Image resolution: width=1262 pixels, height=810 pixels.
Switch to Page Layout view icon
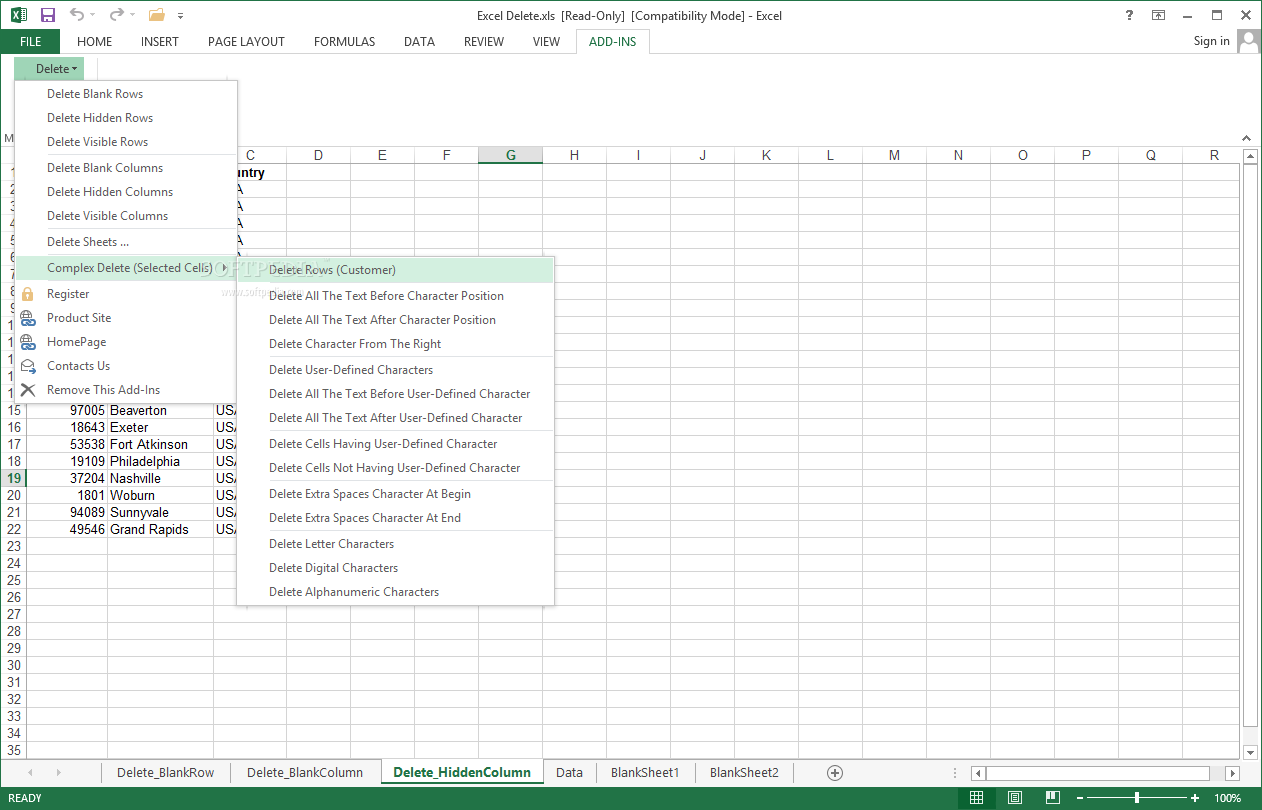[x=1014, y=798]
